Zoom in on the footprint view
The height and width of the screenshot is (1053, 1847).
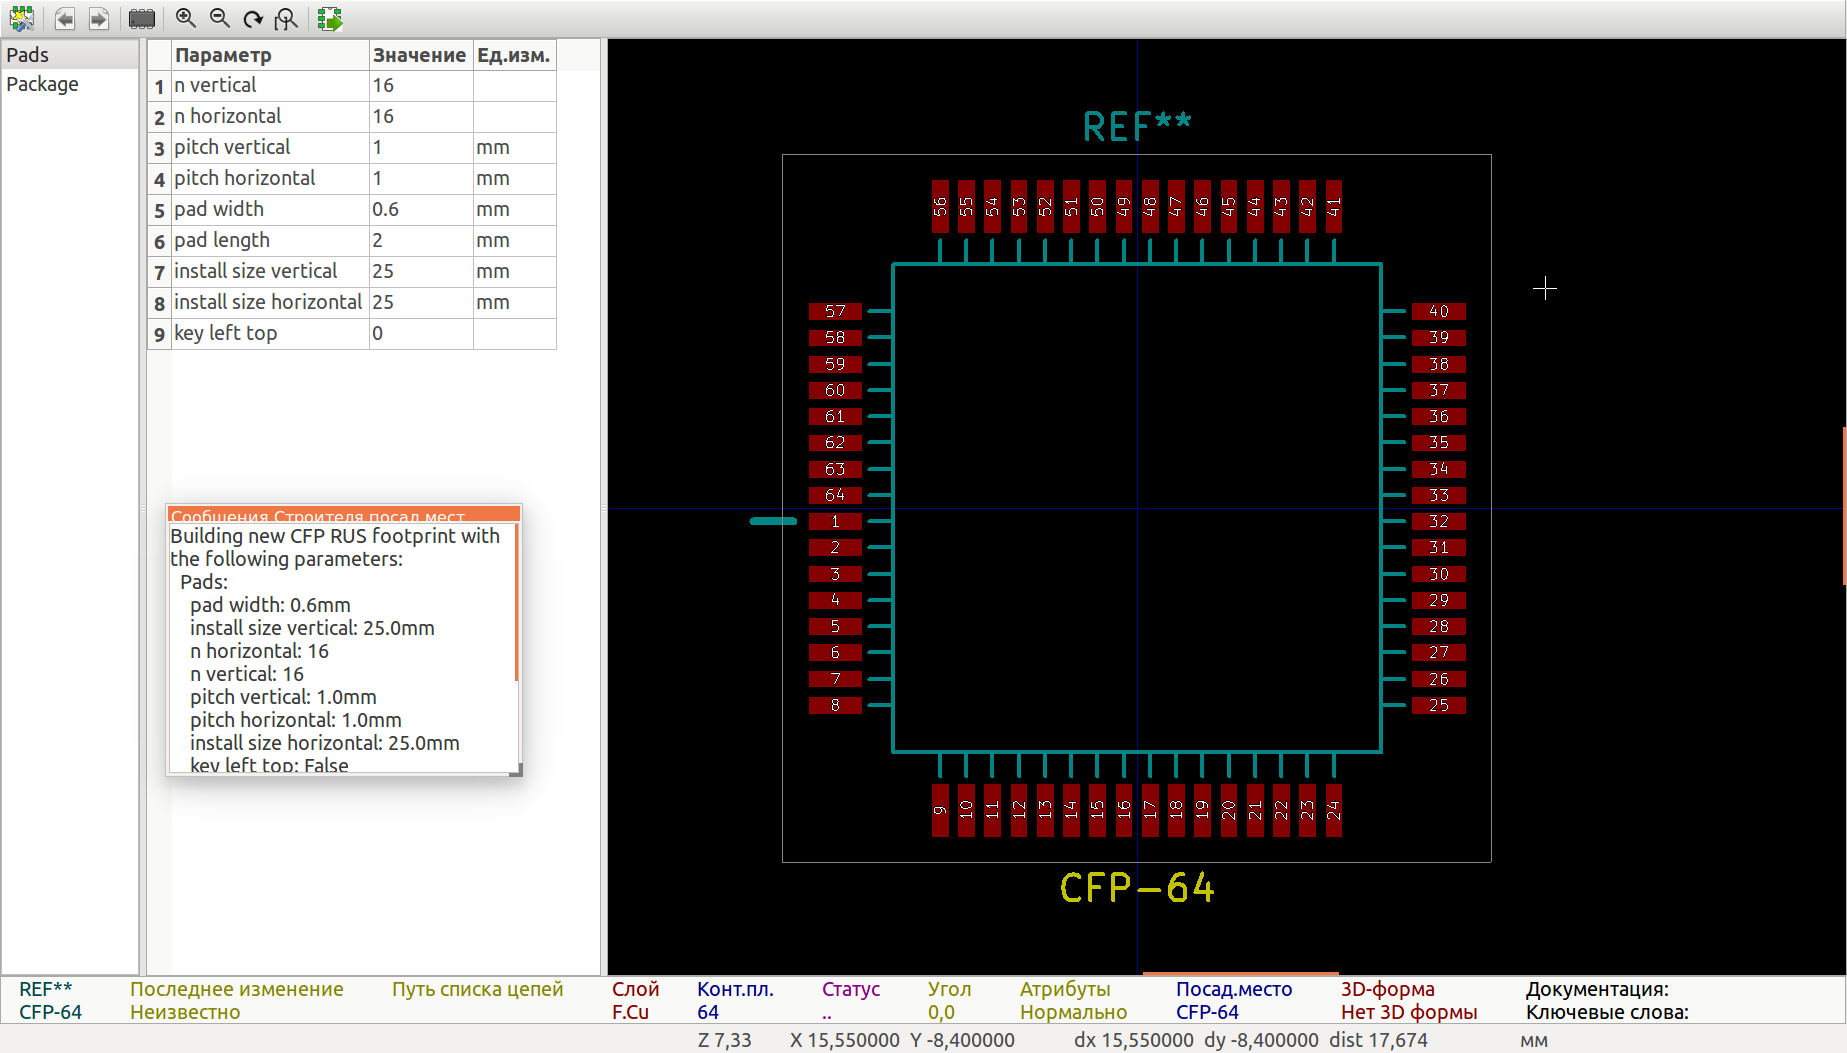[186, 18]
